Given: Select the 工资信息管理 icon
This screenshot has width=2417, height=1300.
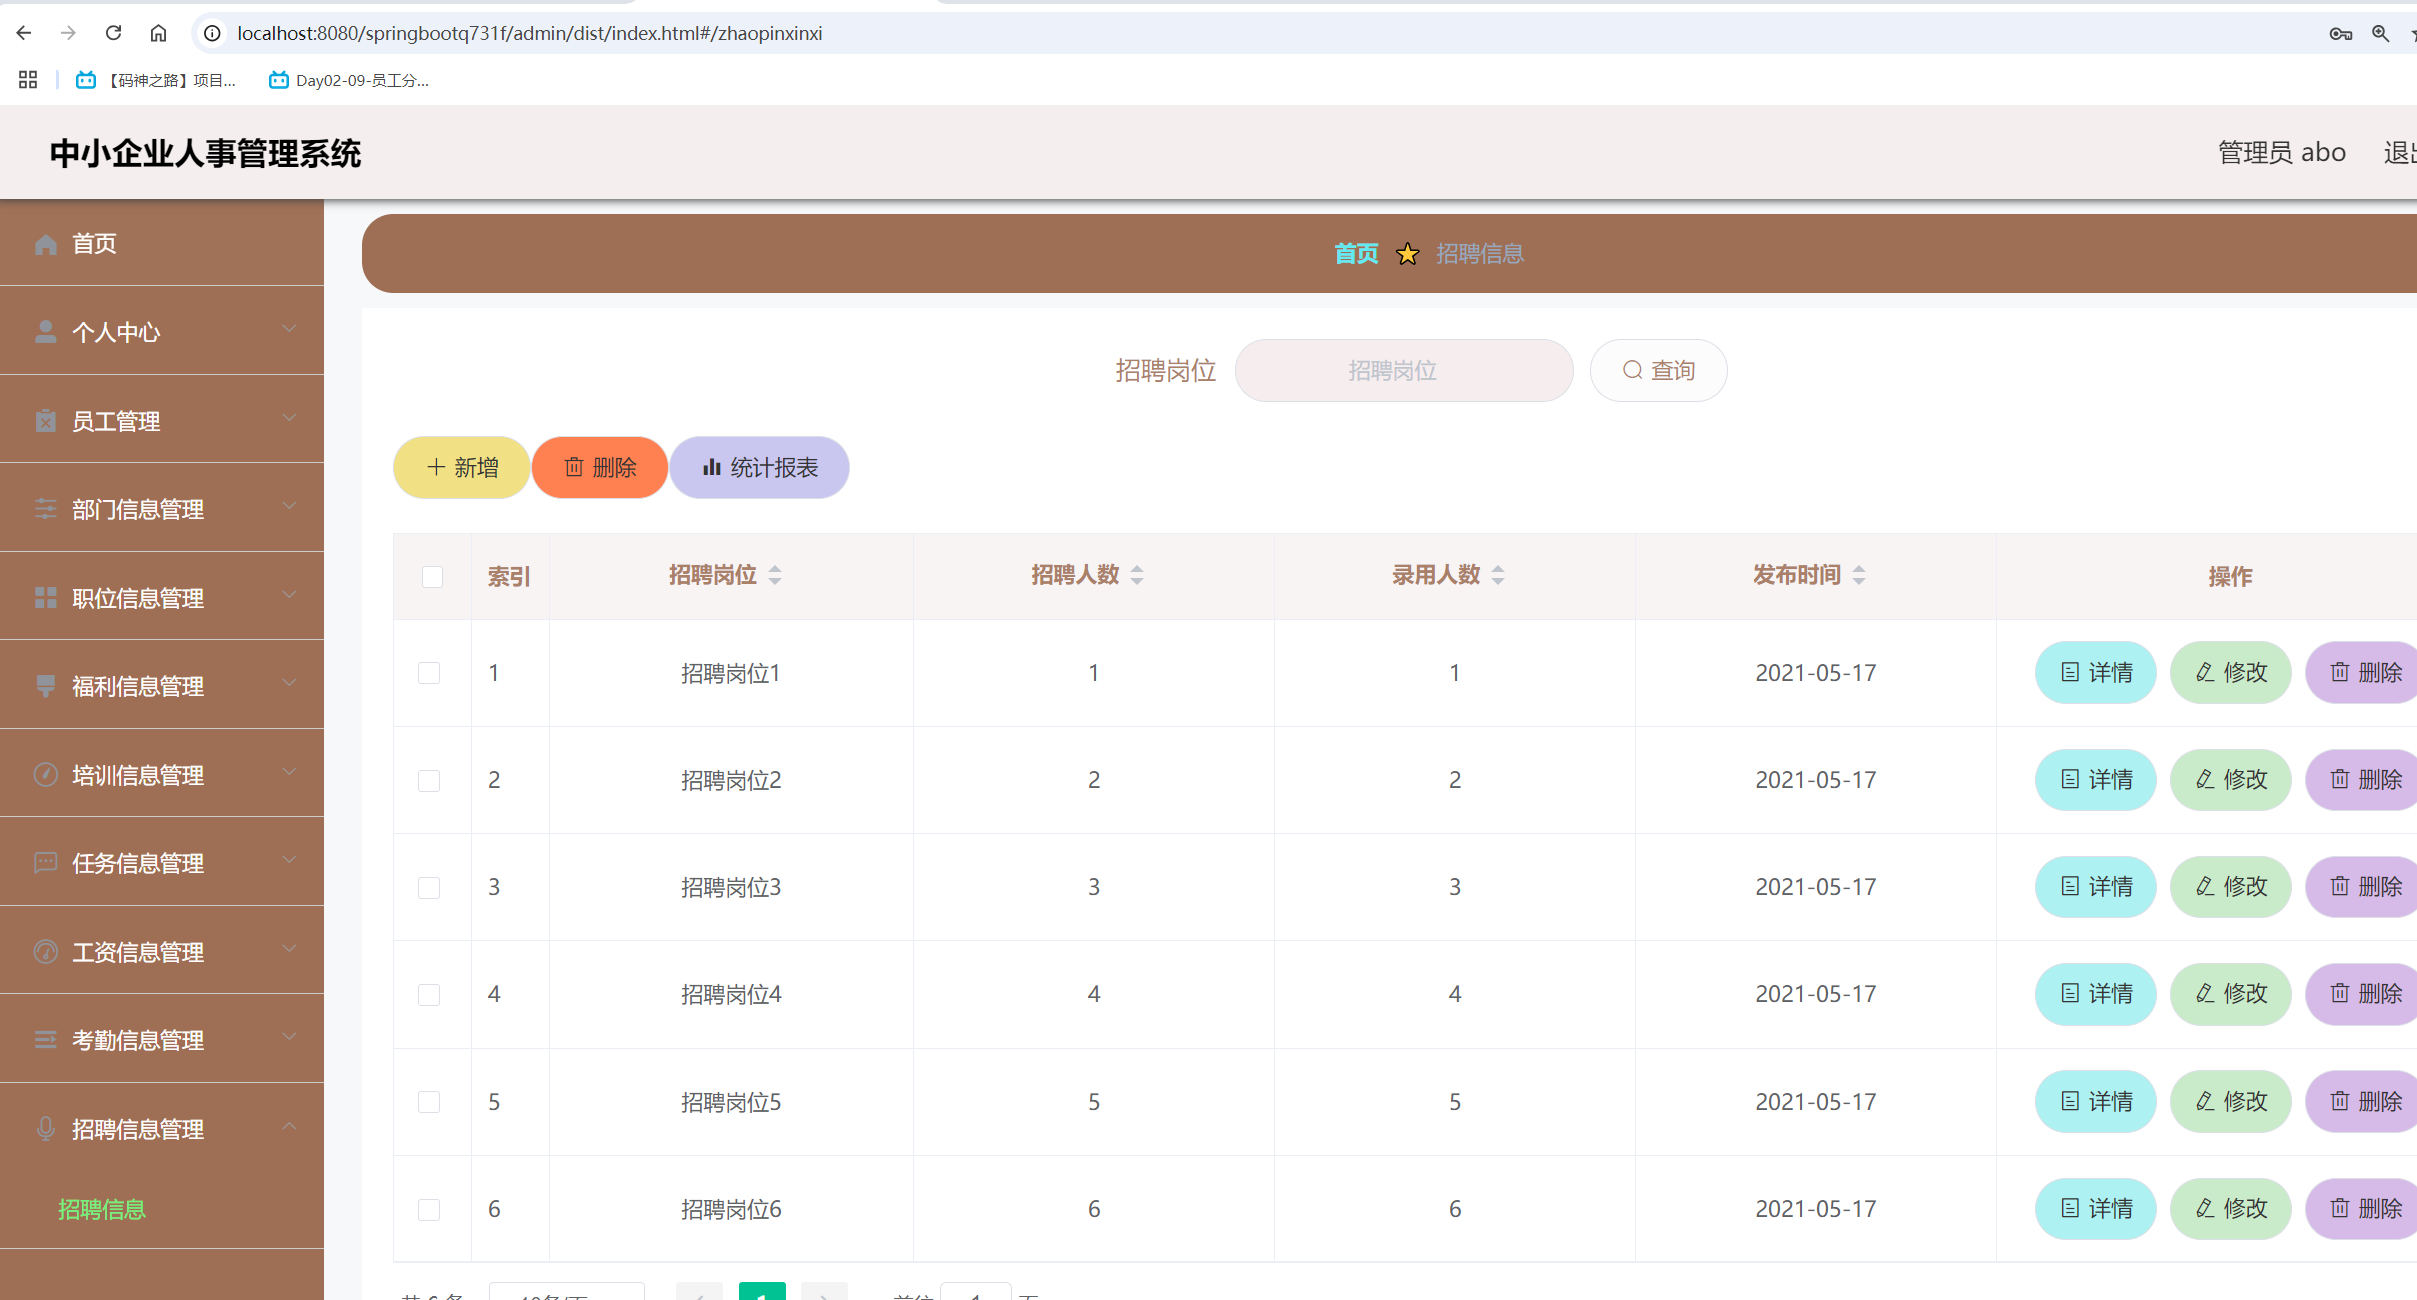Looking at the screenshot, I should pyautogui.click(x=45, y=951).
